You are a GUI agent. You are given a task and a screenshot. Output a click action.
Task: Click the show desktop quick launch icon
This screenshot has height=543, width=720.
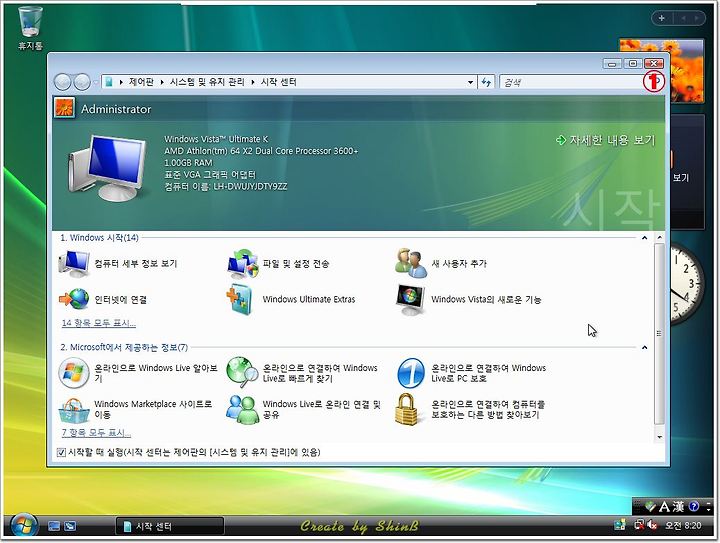click(x=54, y=526)
